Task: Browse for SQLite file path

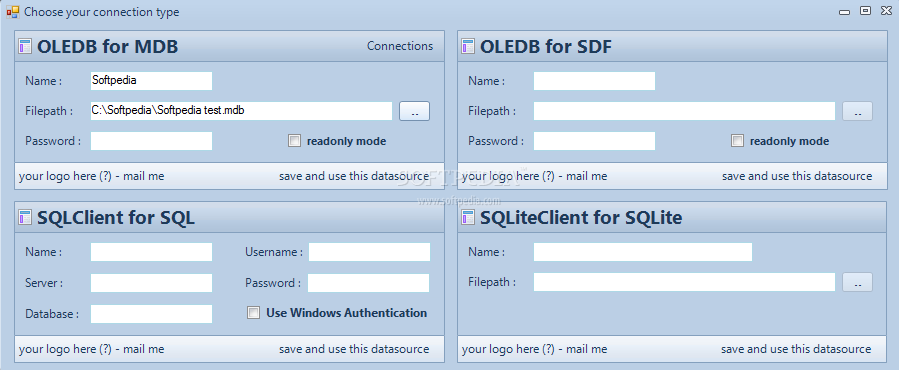Action: [857, 282]
